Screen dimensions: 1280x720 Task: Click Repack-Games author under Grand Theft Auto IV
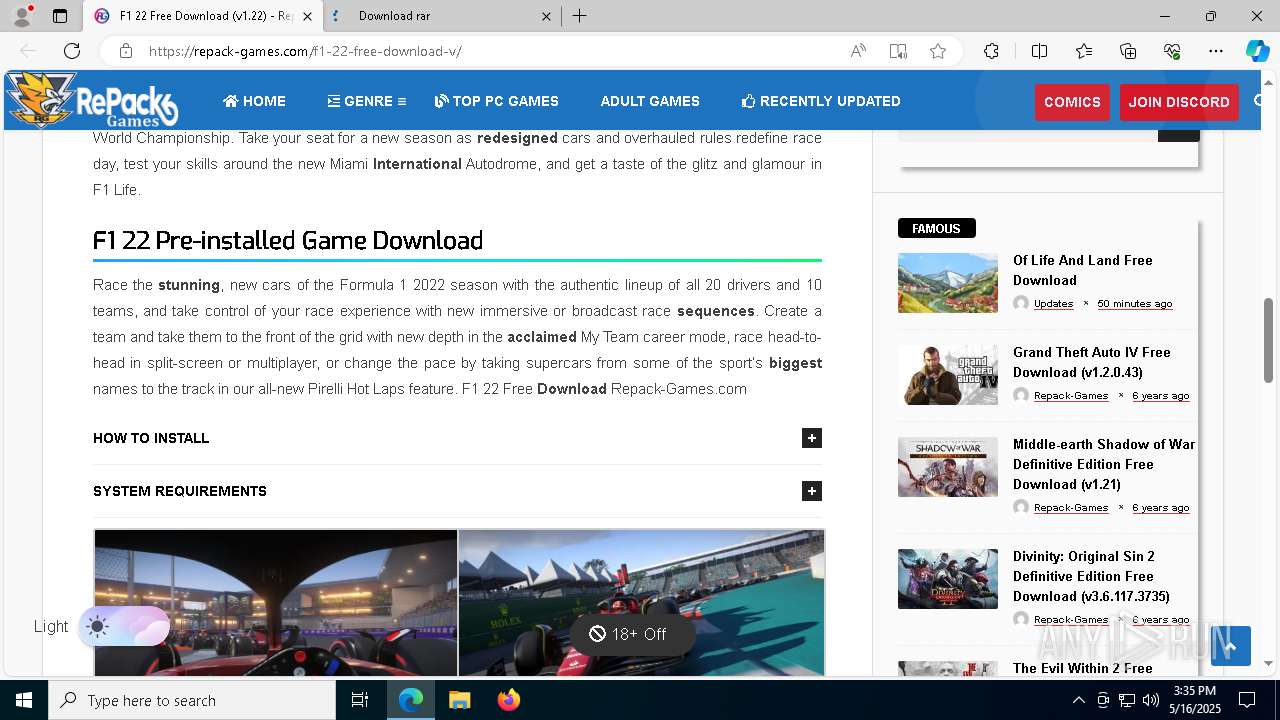[x=1071, y=396]
